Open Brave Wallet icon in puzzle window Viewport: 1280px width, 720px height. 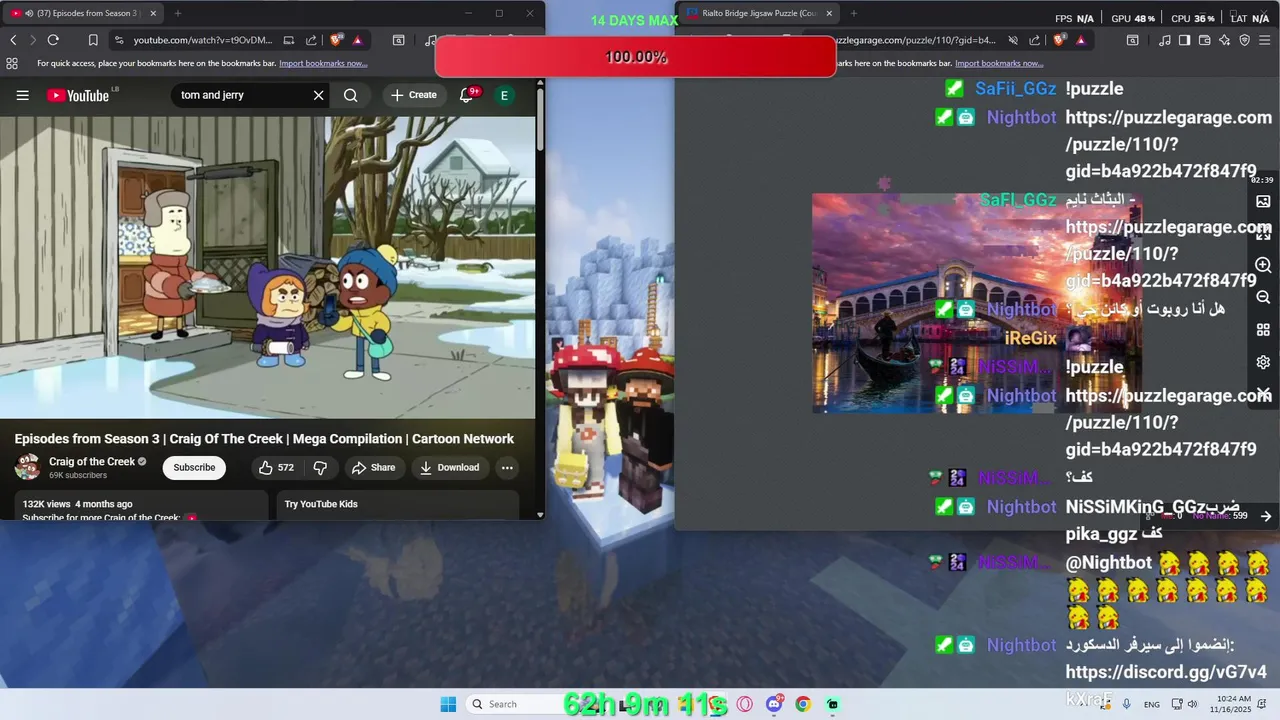tap(1204, 40)
